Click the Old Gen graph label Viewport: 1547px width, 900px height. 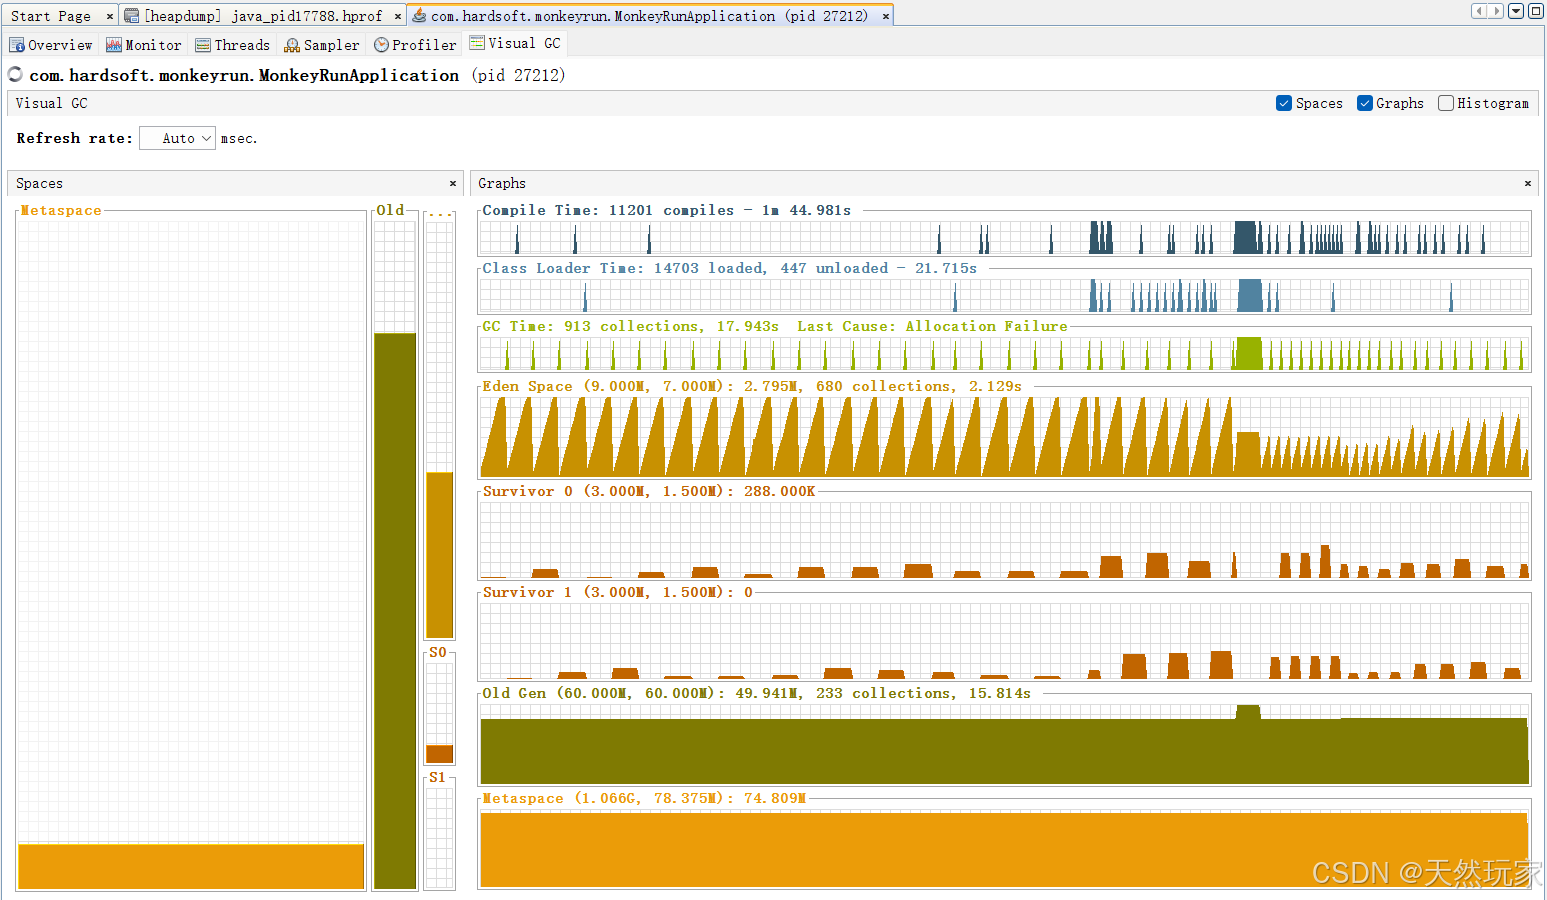click(756, 693)
